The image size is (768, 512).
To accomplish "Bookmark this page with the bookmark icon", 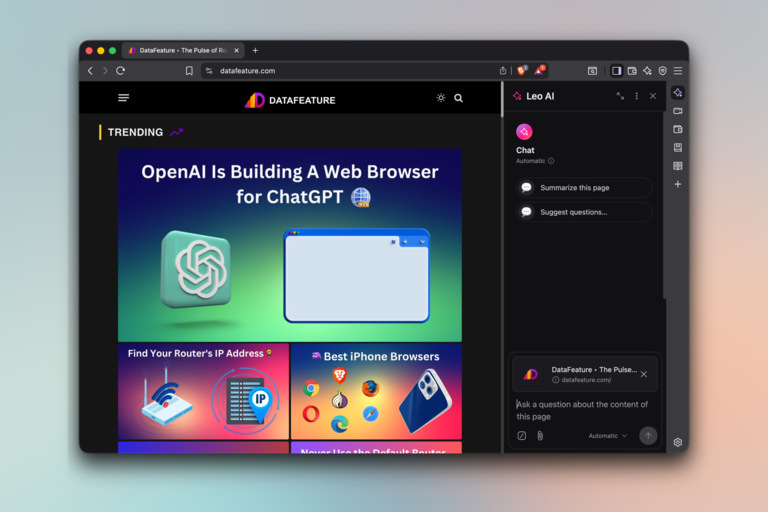I will click(x=189, y=71).
